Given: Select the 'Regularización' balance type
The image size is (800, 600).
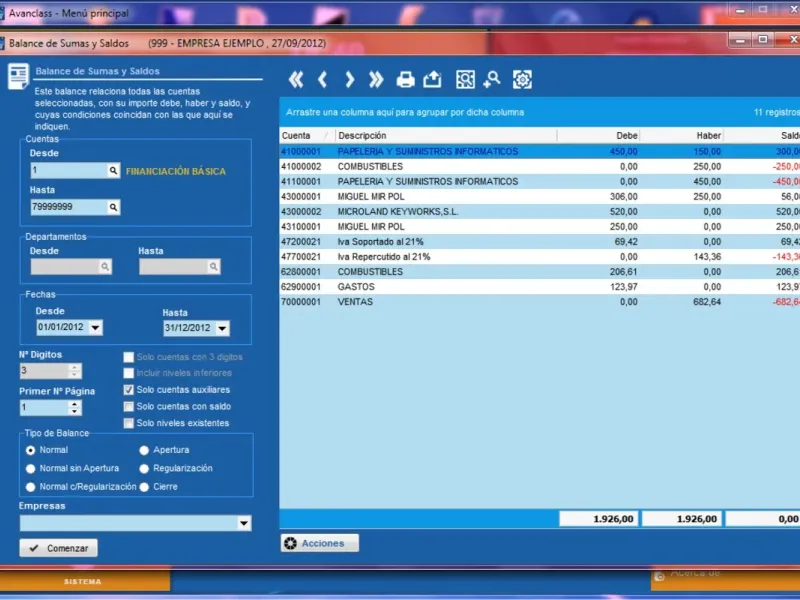Looking at the screenshot, I should pos(145,468).
